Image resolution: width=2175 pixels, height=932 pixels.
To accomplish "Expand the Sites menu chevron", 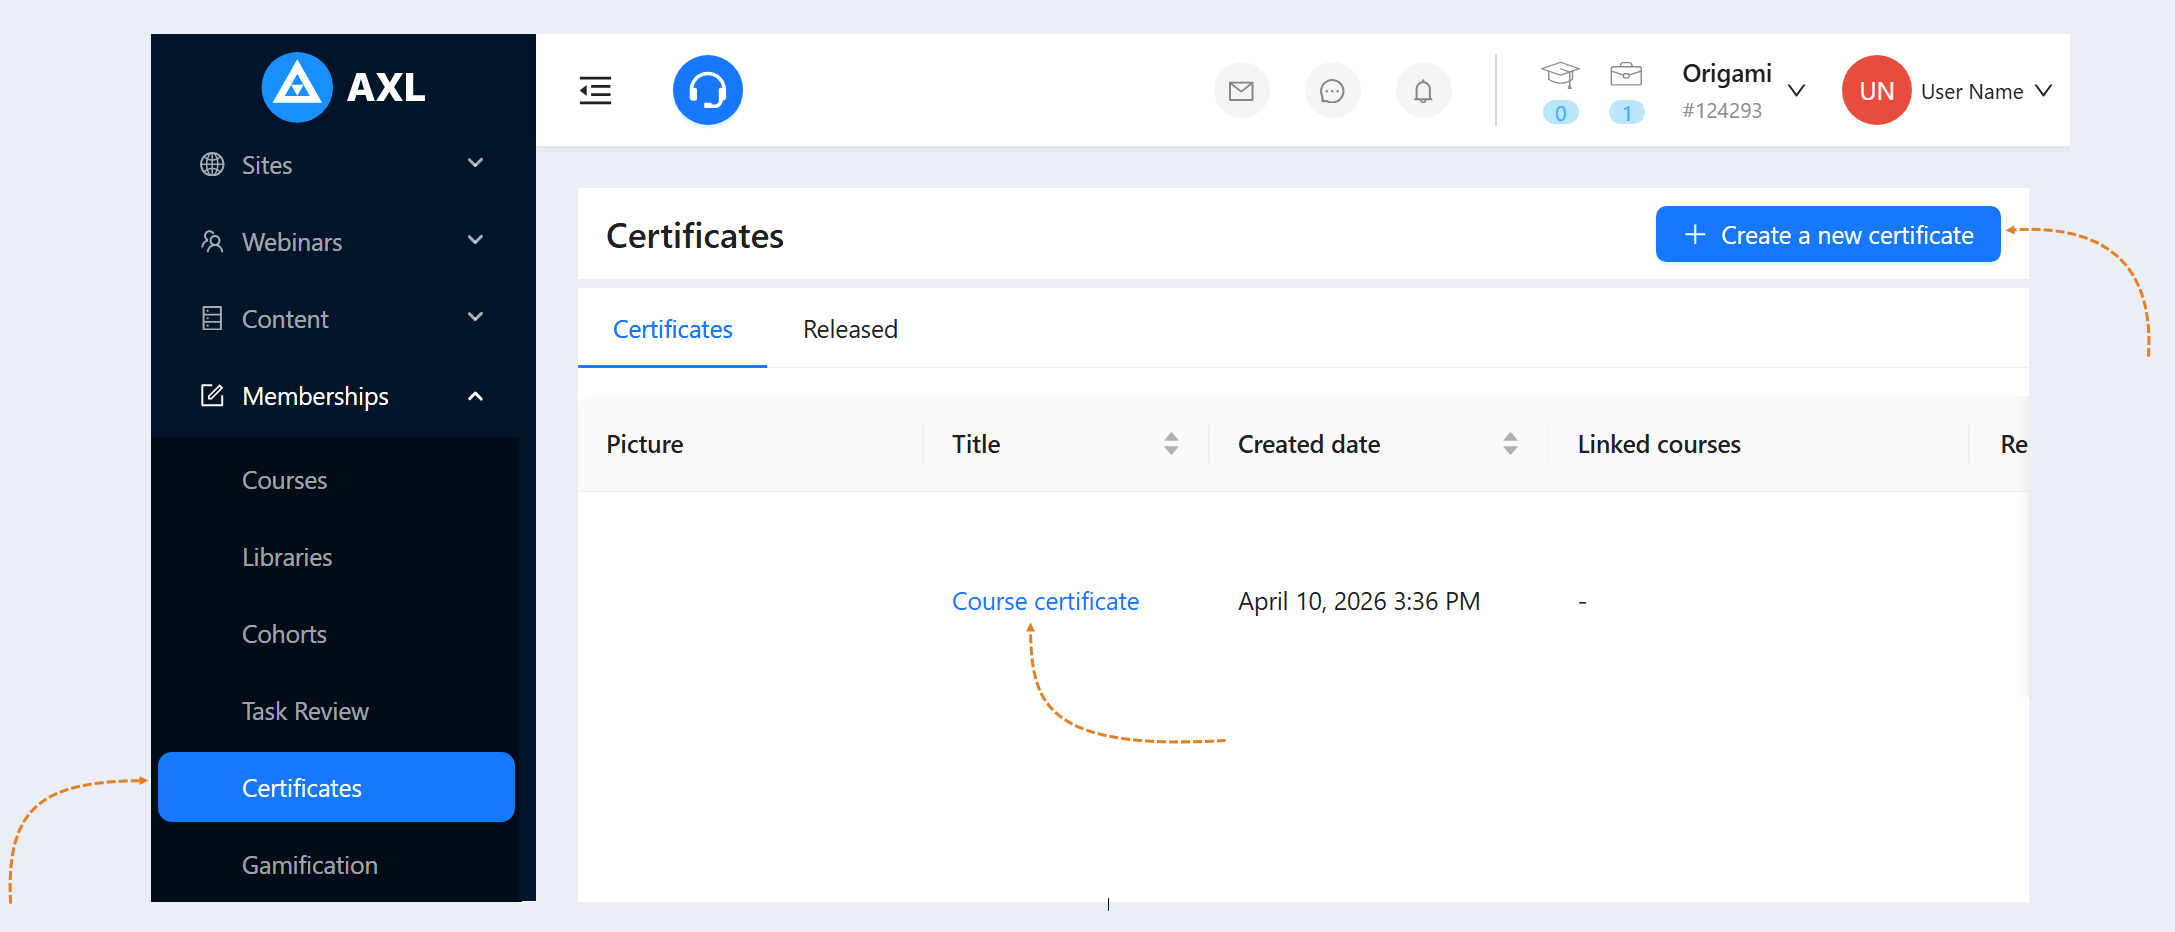I will click(476, 163).
